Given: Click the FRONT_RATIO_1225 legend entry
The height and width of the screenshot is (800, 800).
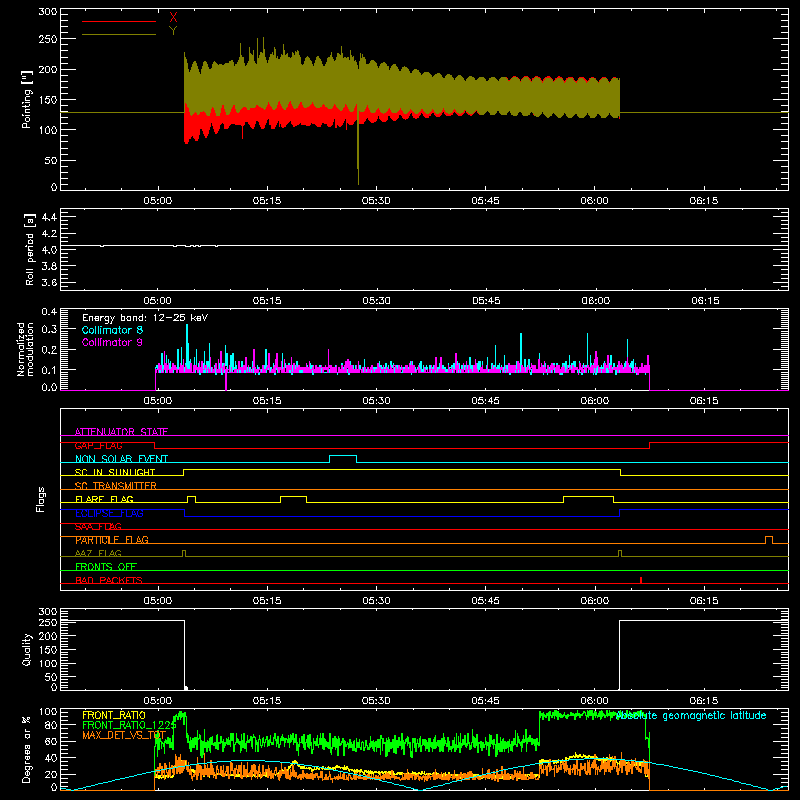Looking at the screenshot, I should point(129,725).
